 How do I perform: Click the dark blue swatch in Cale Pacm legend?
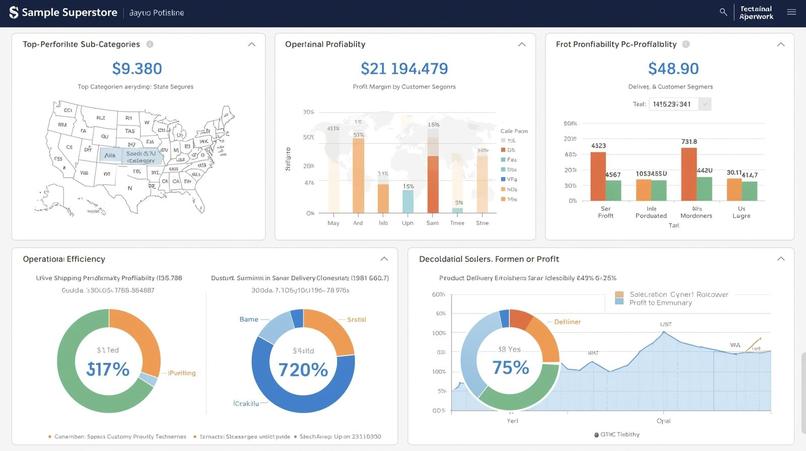504,179
